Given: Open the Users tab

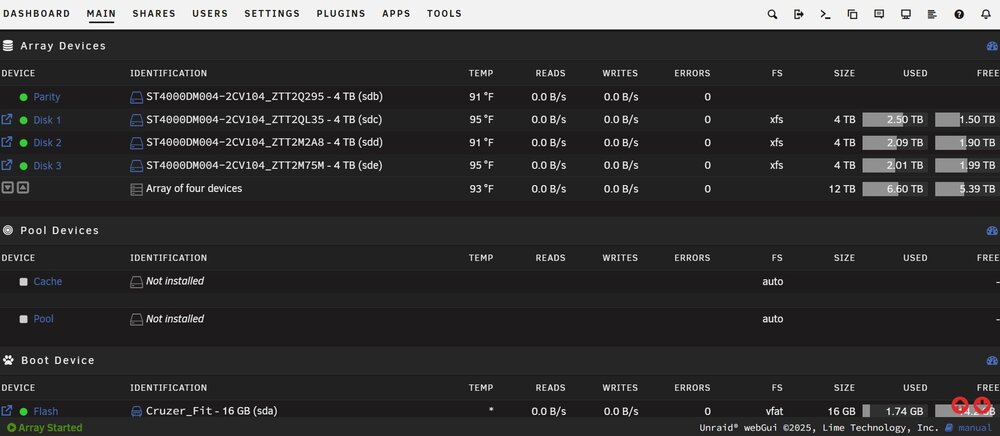Looking at the screenshot, I should pos(210,13).
